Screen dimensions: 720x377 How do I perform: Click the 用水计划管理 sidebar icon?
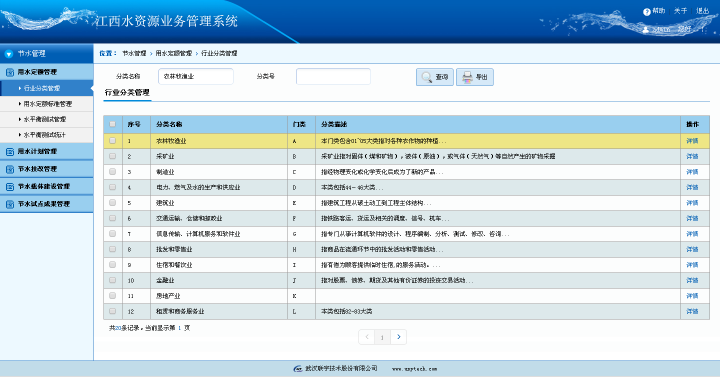click(x=10, y=152)
